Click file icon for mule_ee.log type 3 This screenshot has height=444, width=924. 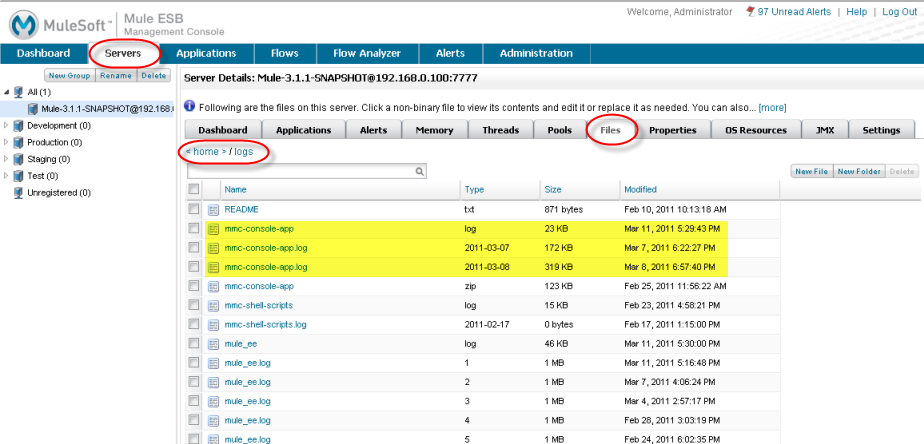pyautogui.click(x=213, y=402)
